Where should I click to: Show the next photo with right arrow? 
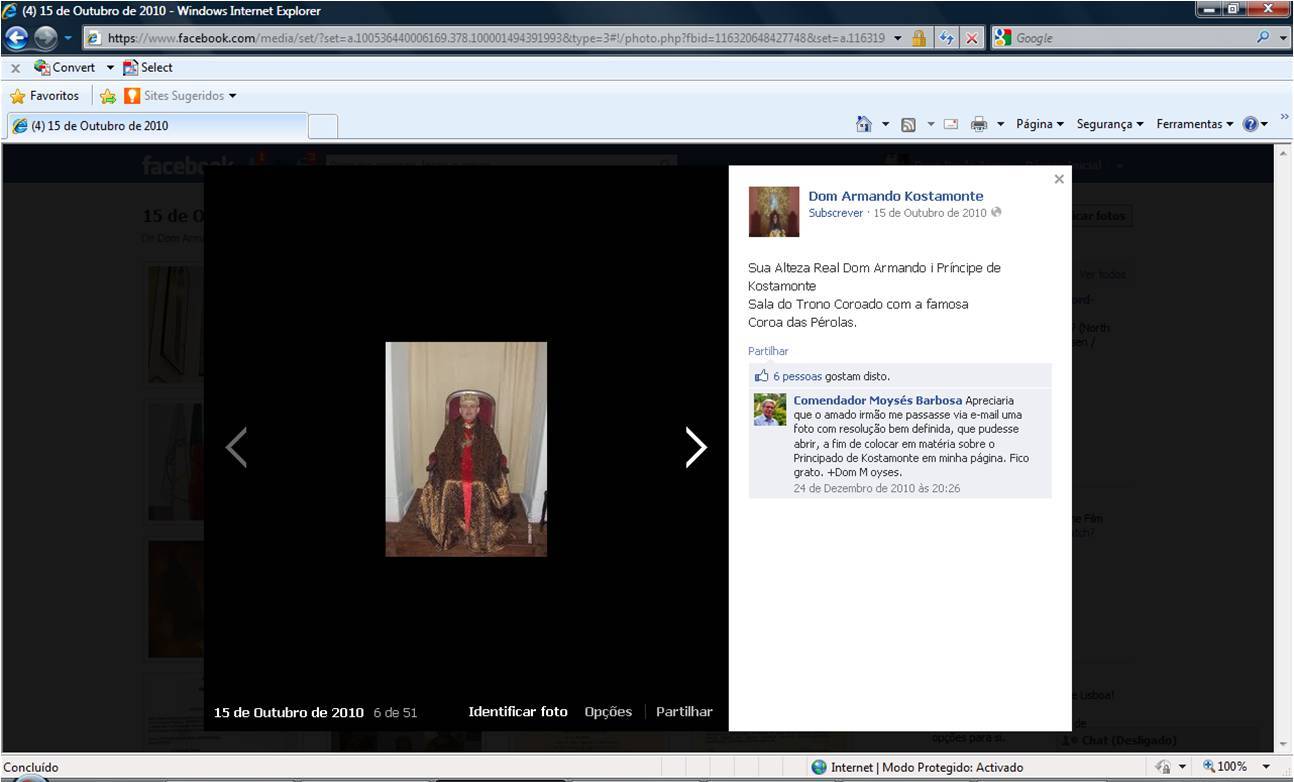(695, 447)
